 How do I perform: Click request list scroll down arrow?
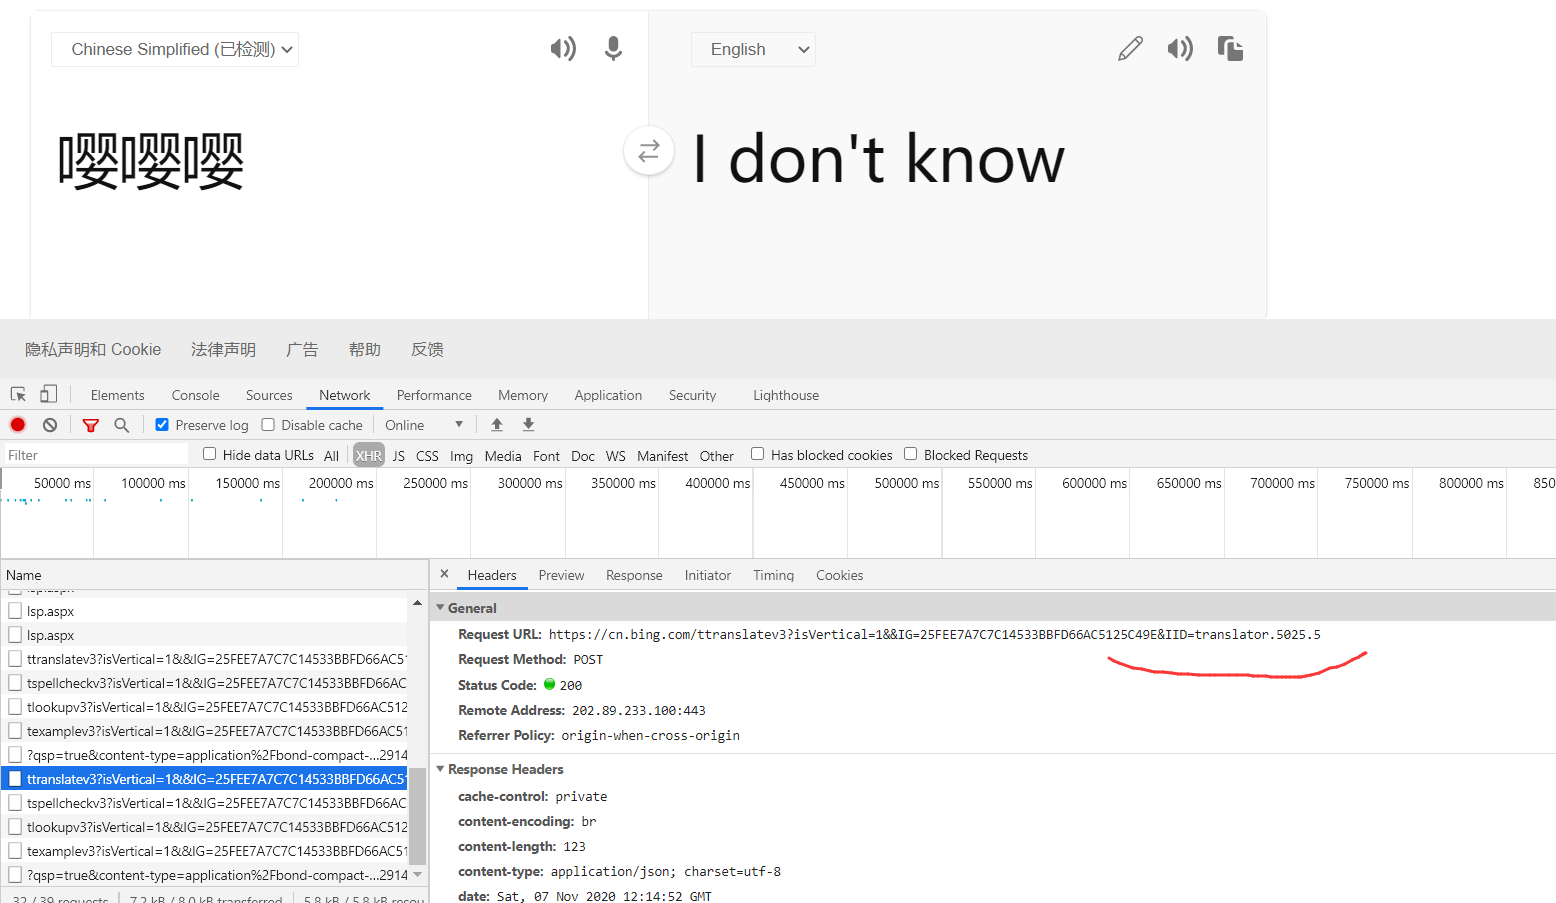point(417,874)
